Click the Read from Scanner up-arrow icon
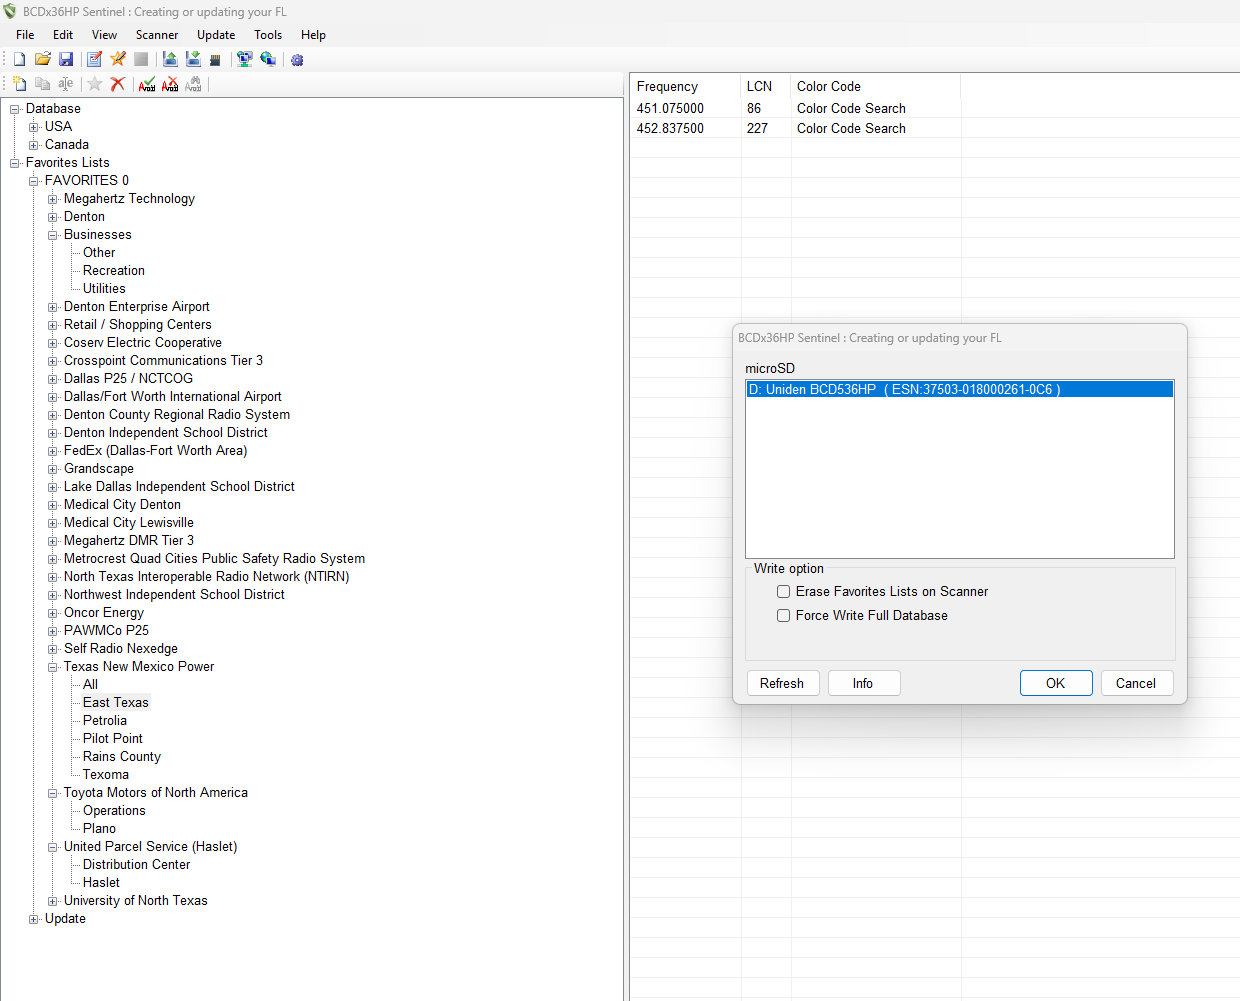Viewport: 1240px width, 1001px height. pos(170,59)
